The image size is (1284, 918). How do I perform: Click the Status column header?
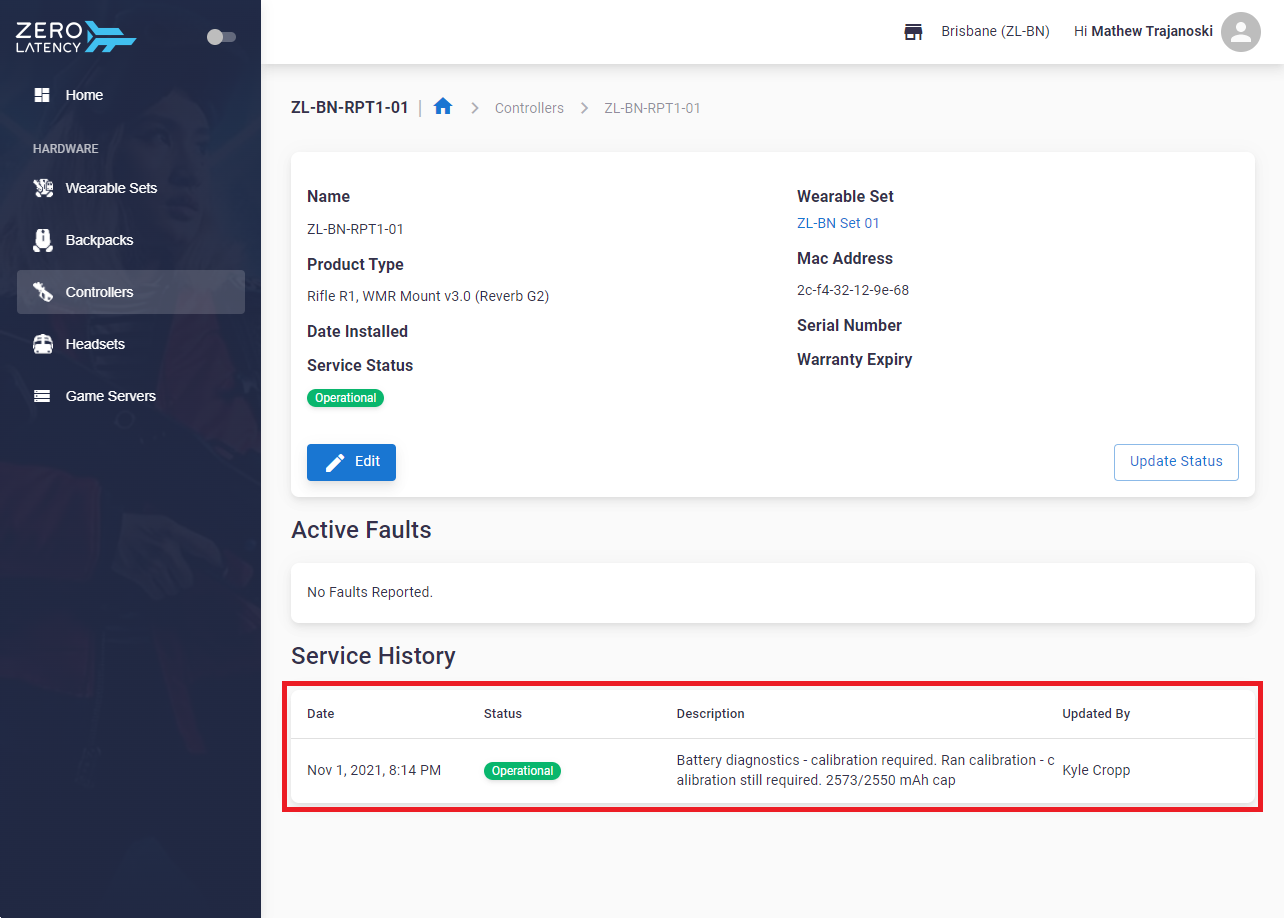(503, 714)
